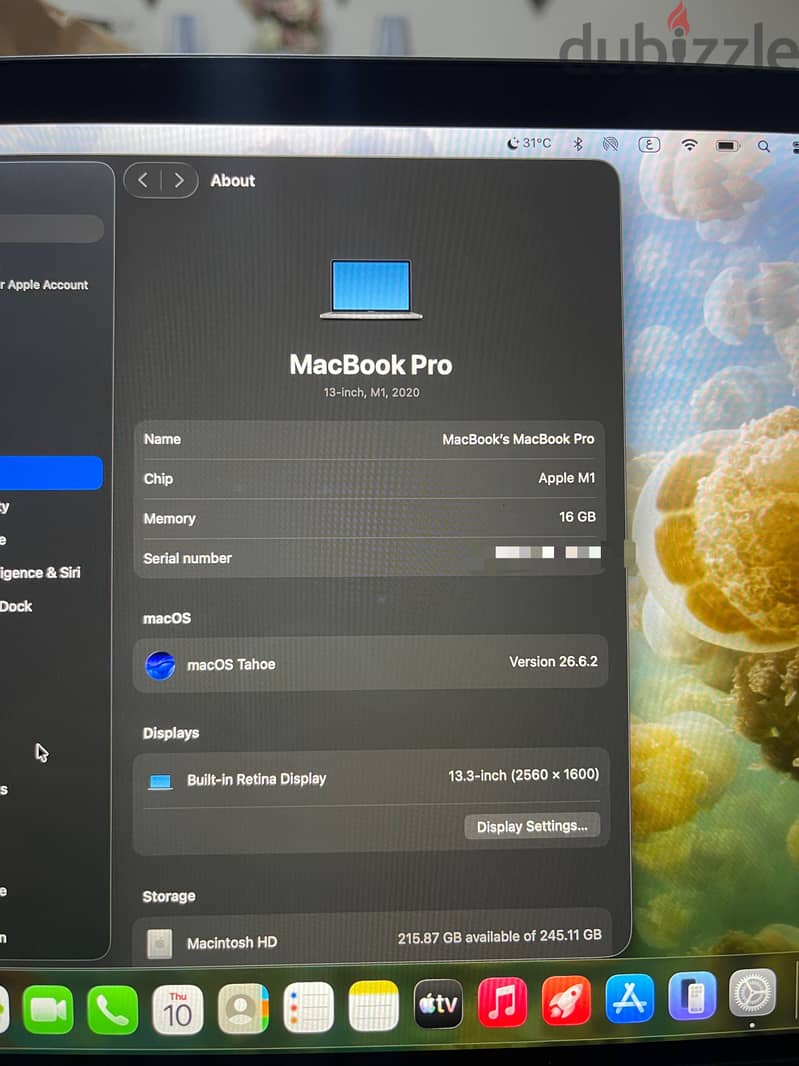Viewport: 799px width, 1066px height.
Task: Open Spotlight search magnifier
Action: (x=764, y=146)
